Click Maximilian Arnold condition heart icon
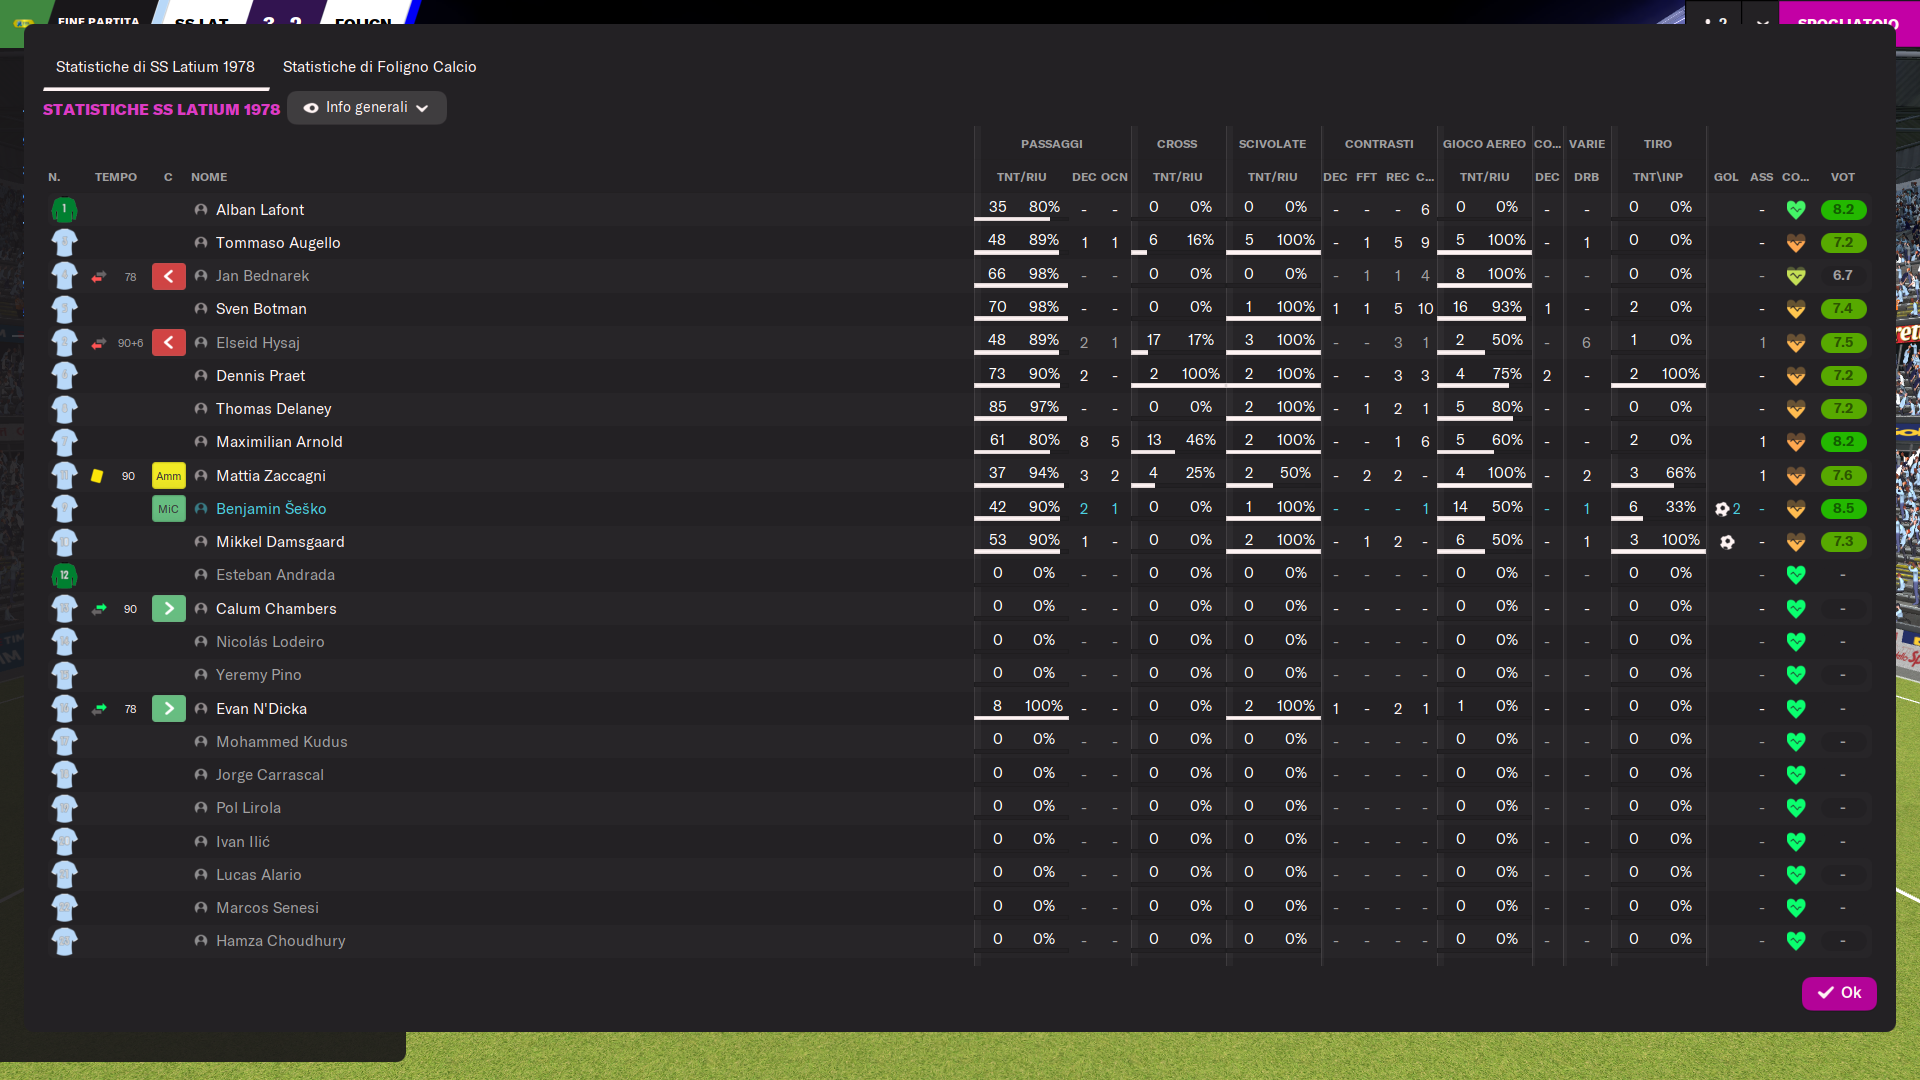Viewport: 1920px width, 1080px height. [1796, 442]
